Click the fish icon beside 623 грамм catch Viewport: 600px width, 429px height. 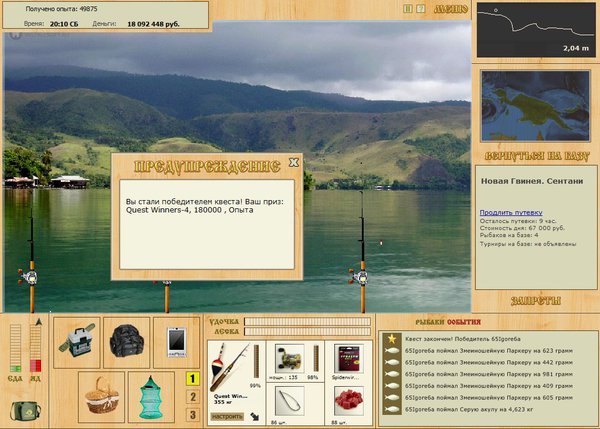[392, 351]
